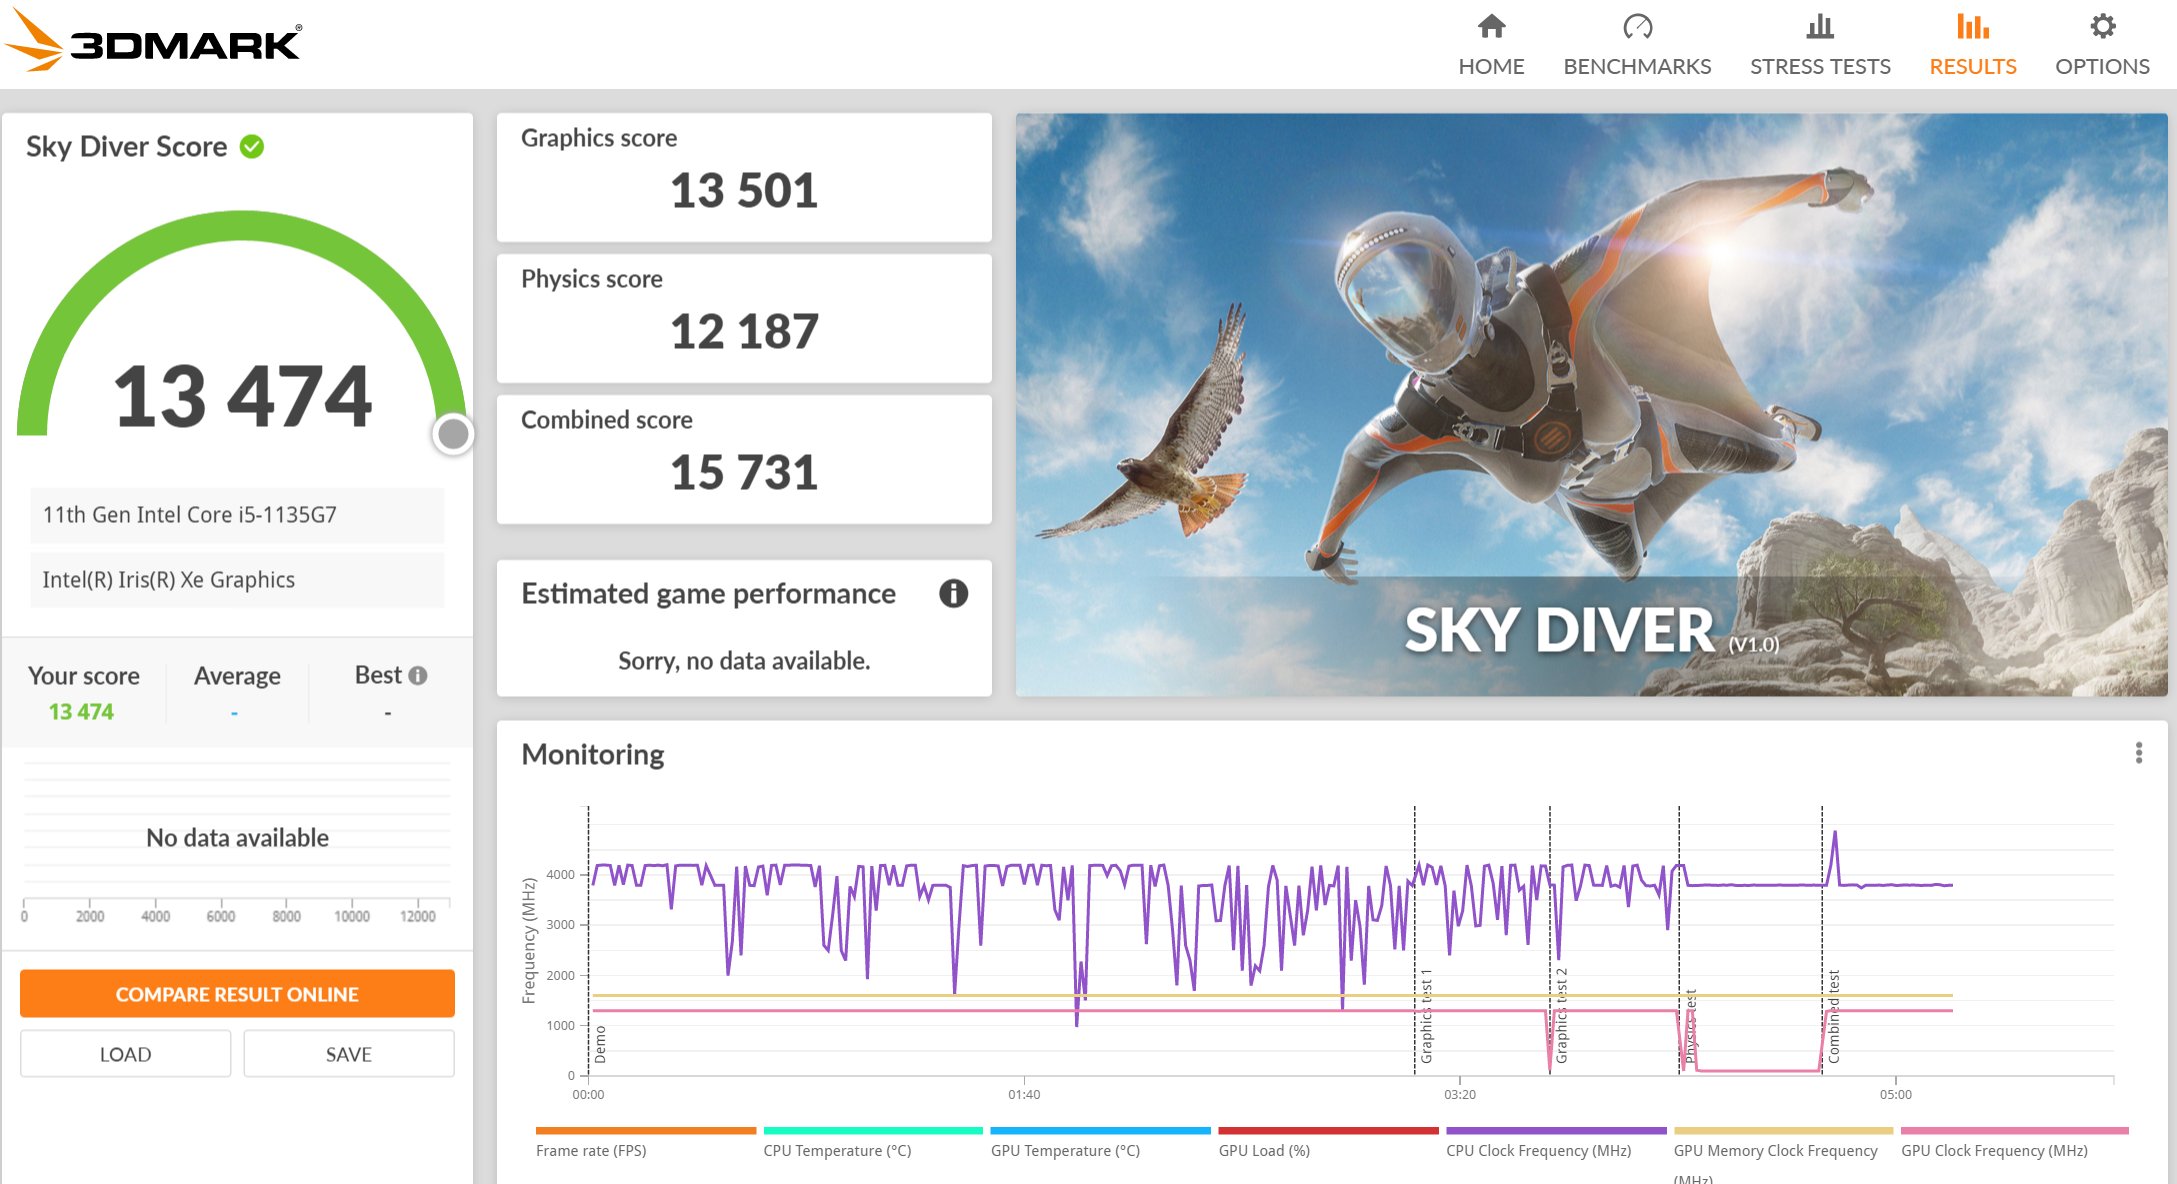Click the Estimated game performance heading
The height and width of the screenshot is (1184, 2177).
pos(708,594)
